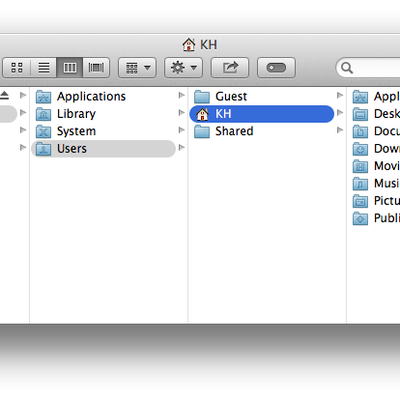The image size is (400, 400).
Task: Click the search field
Action: coord(368,68)
